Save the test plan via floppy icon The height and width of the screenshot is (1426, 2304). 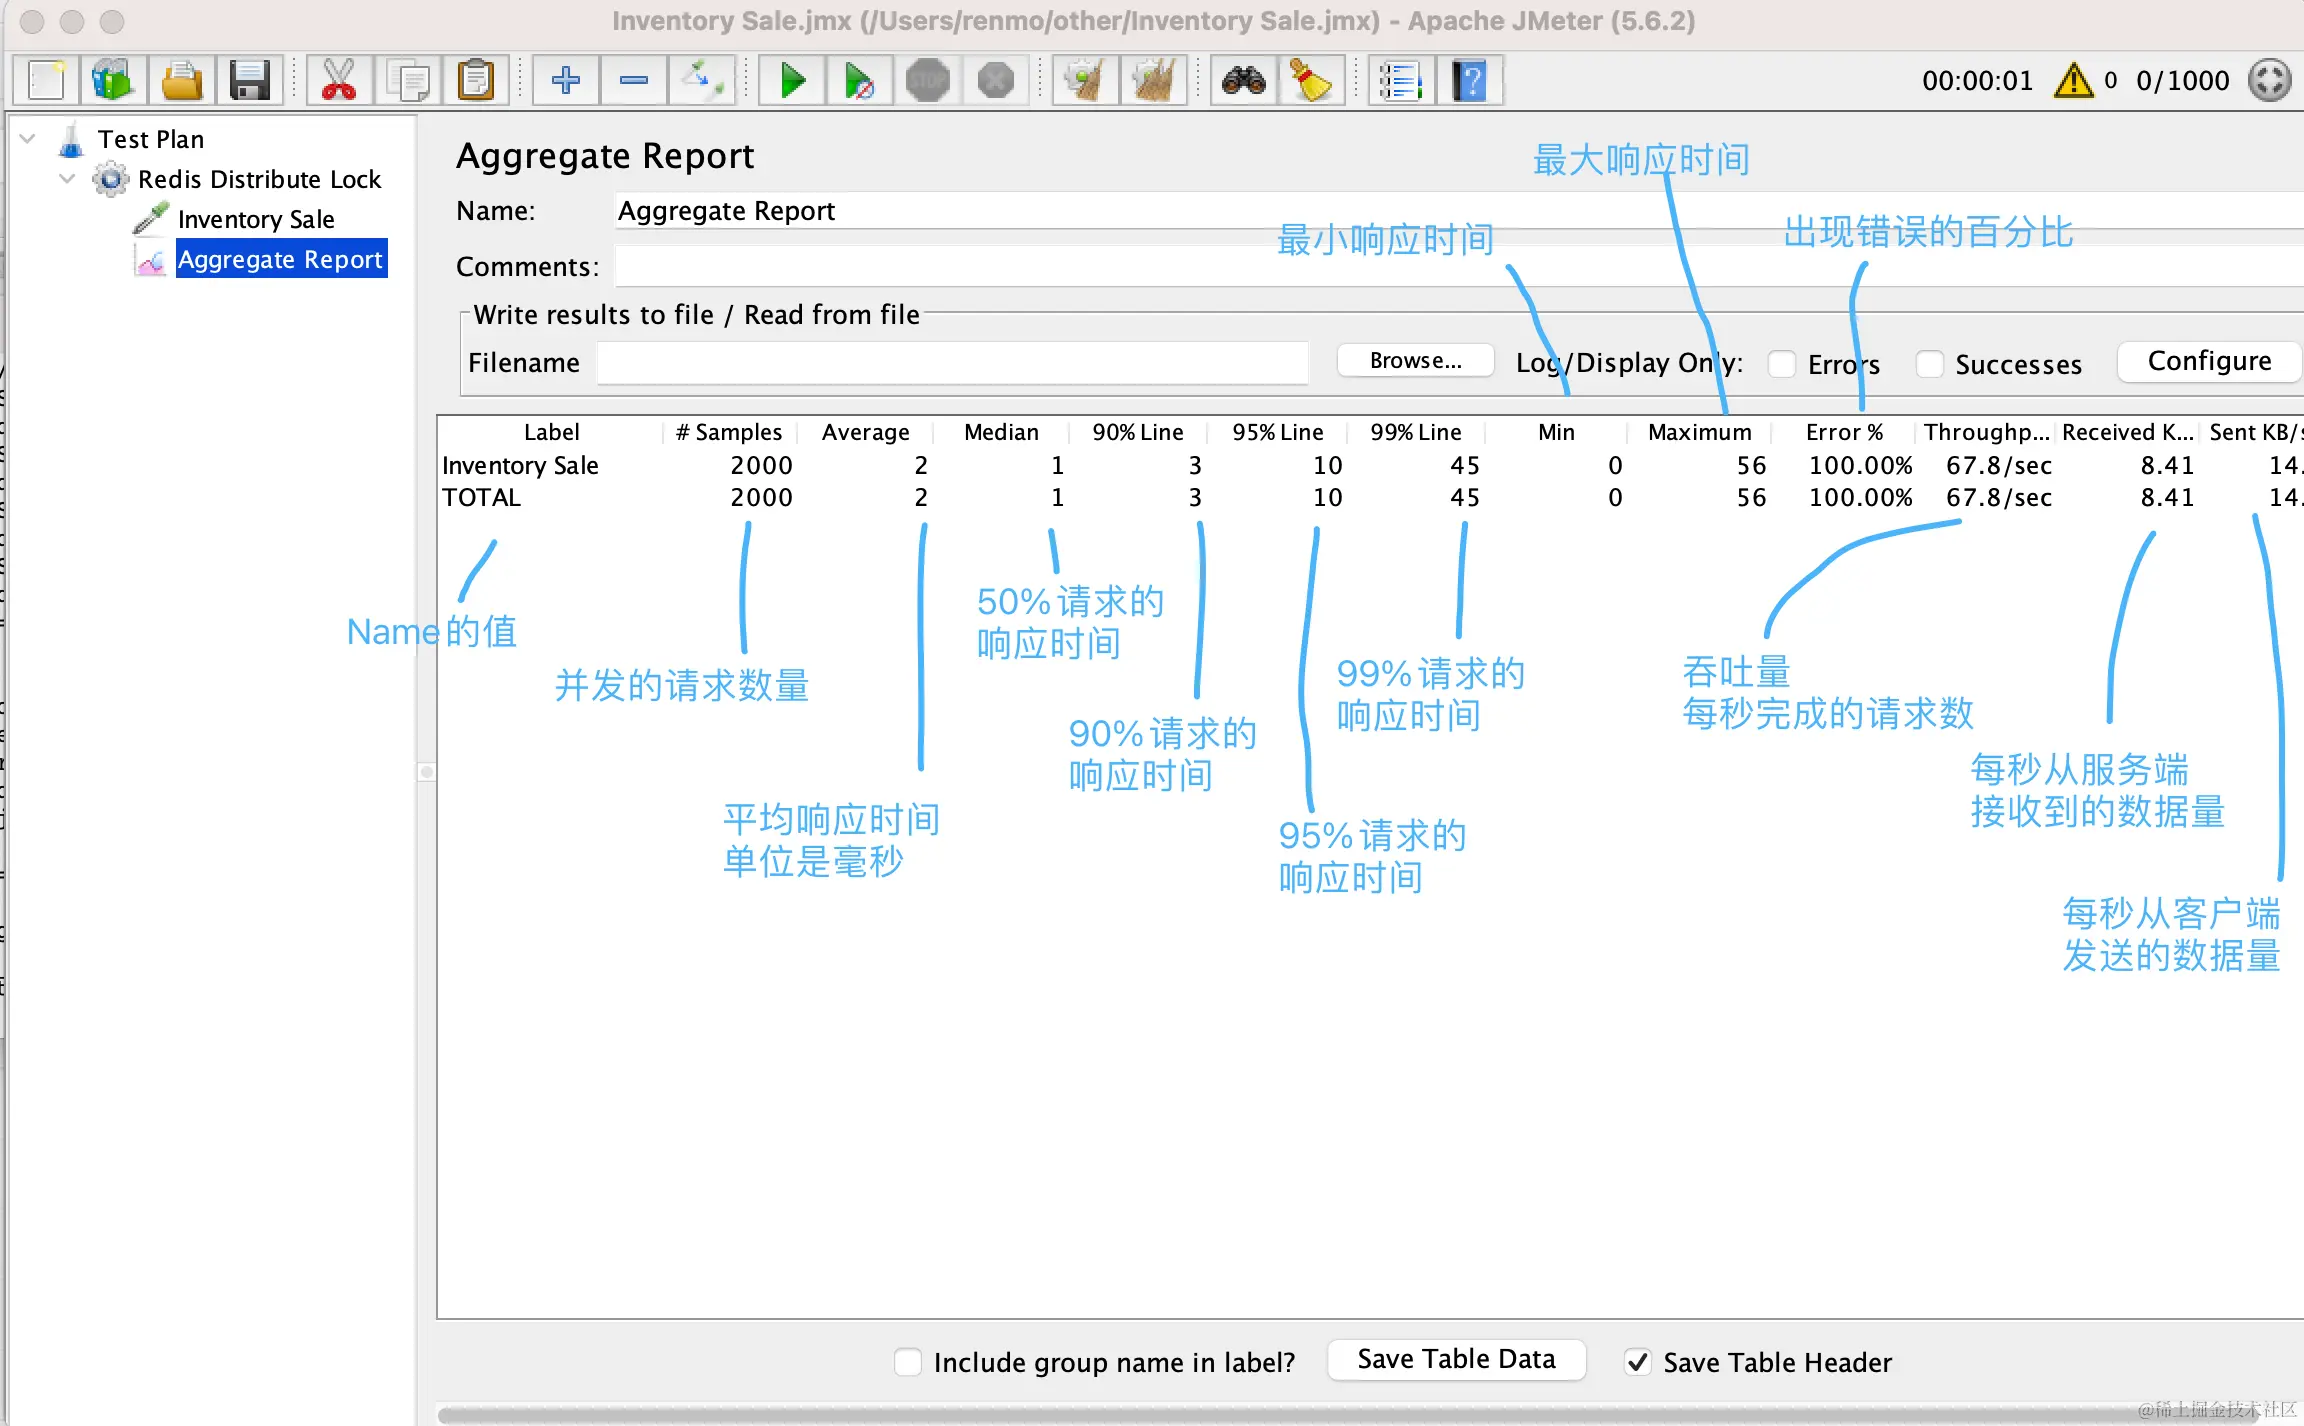click(249, 80)
